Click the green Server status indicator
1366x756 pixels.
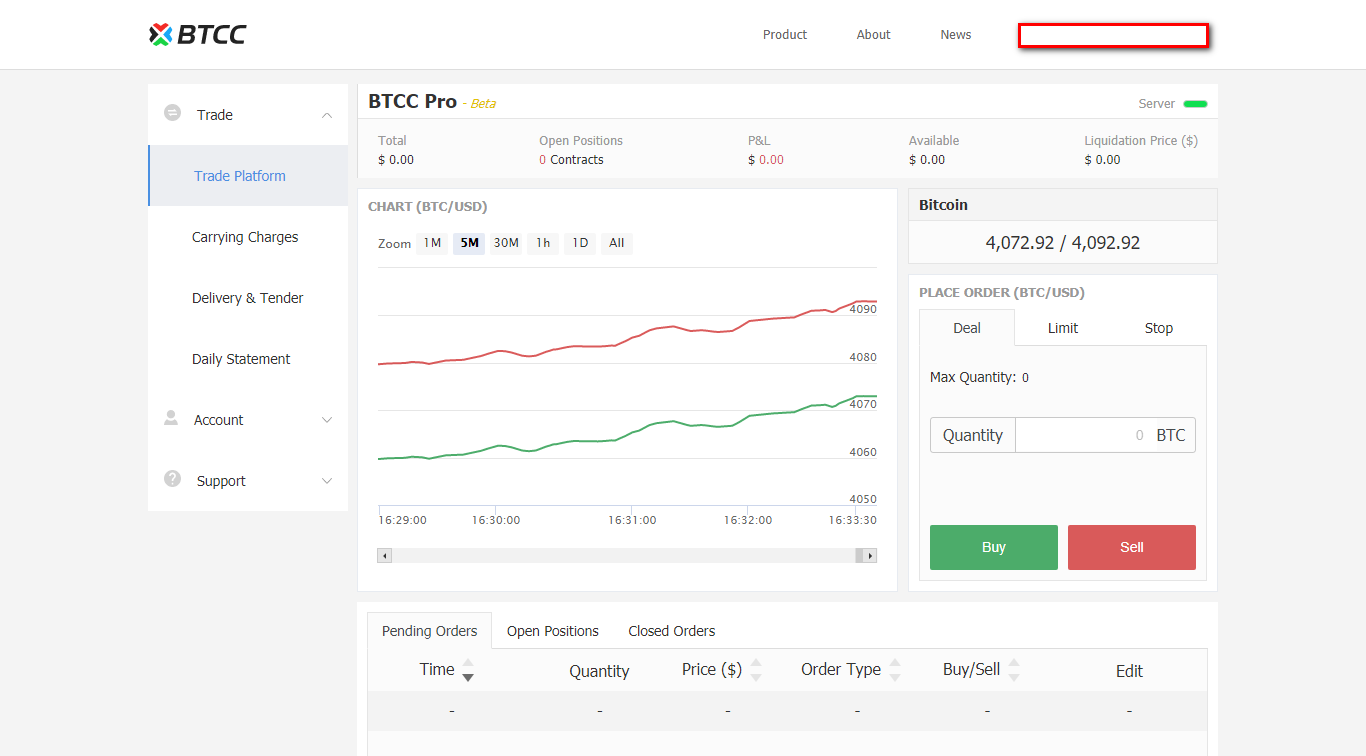click(1195, 104)
